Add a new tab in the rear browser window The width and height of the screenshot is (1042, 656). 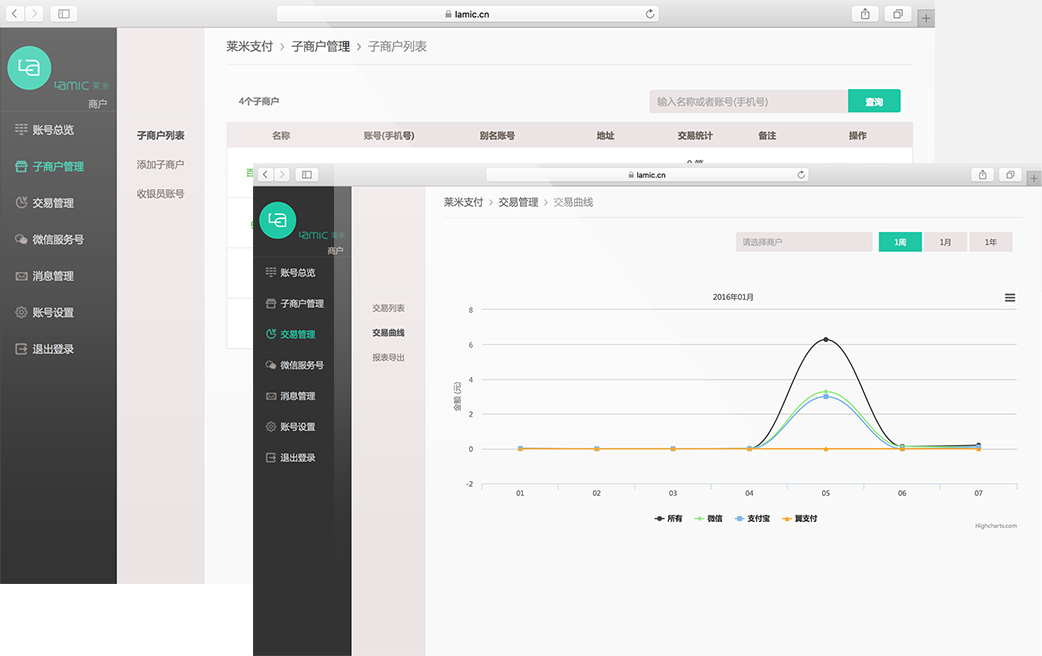[x=926, y=18]
